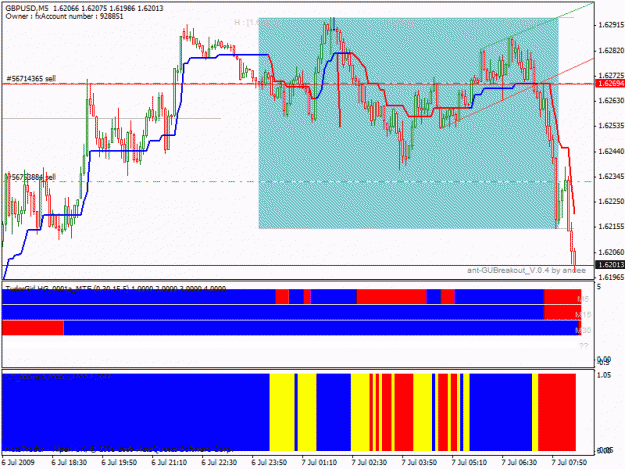Screen dimensions: 625x469
Task: Click the M30 timeframe row label
Action: (x=583, y=330)
